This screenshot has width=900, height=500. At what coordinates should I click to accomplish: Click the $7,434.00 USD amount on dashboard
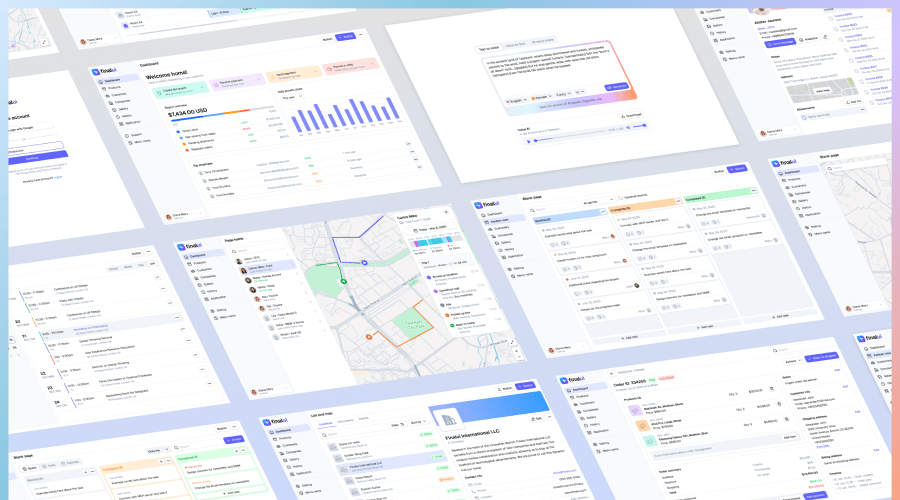coord(188,114)
